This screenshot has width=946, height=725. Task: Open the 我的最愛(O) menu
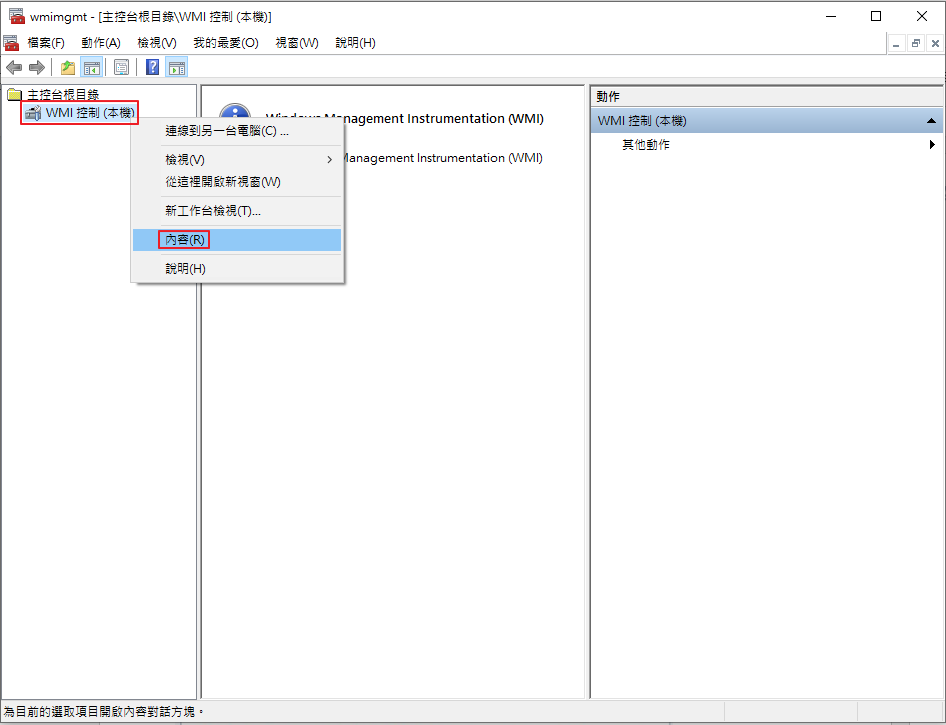(225, 43)
